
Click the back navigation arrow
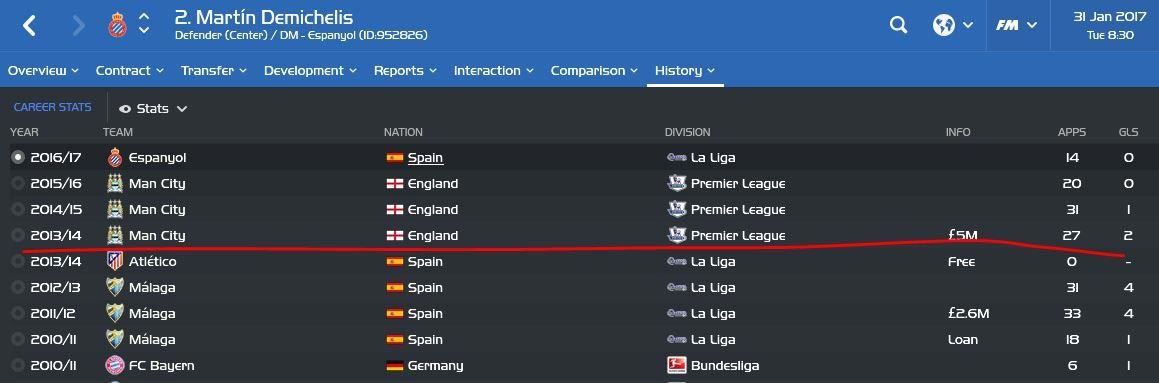point(30,25)
